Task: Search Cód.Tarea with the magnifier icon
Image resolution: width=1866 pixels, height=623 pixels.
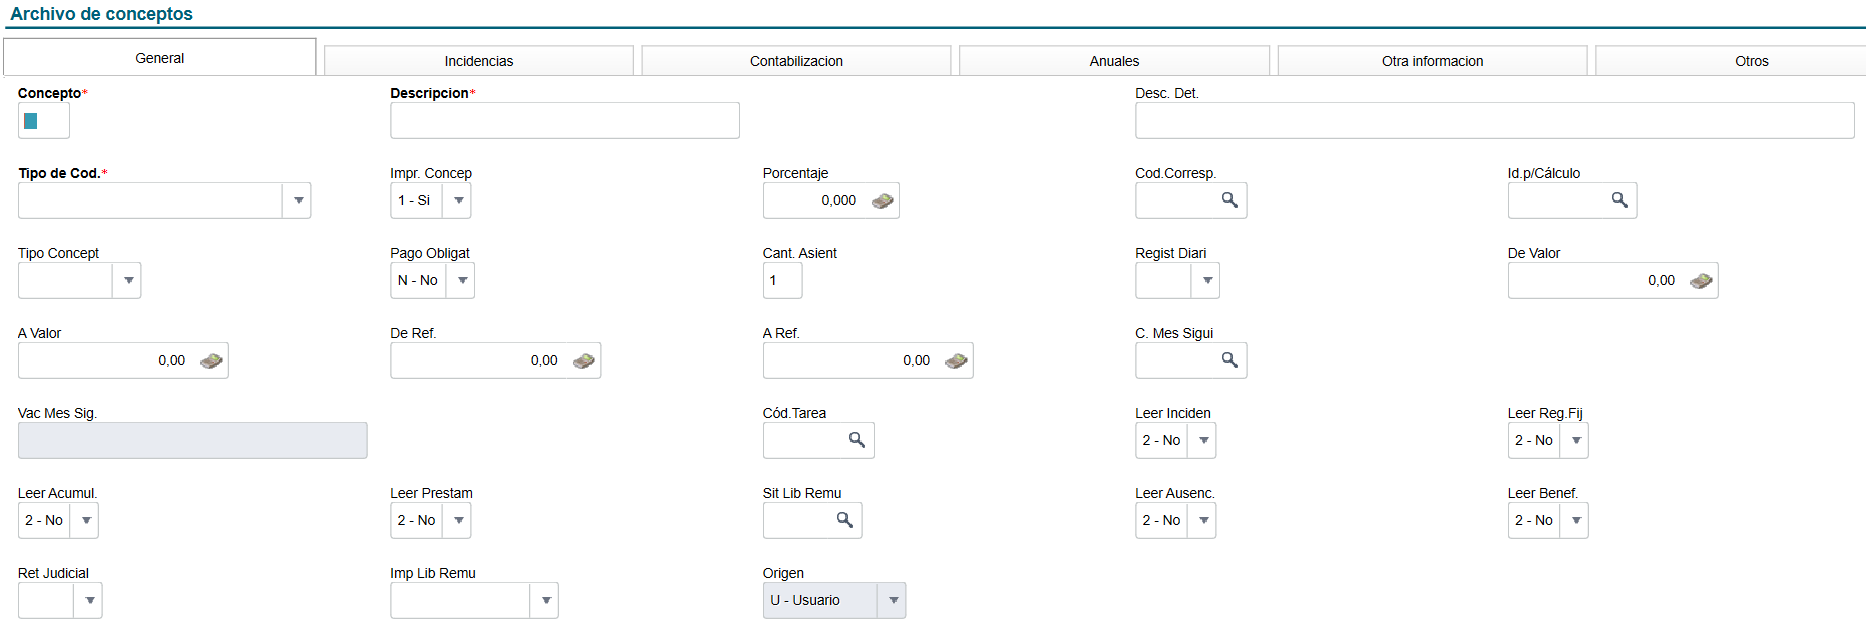Action: [x=856, y=440]
